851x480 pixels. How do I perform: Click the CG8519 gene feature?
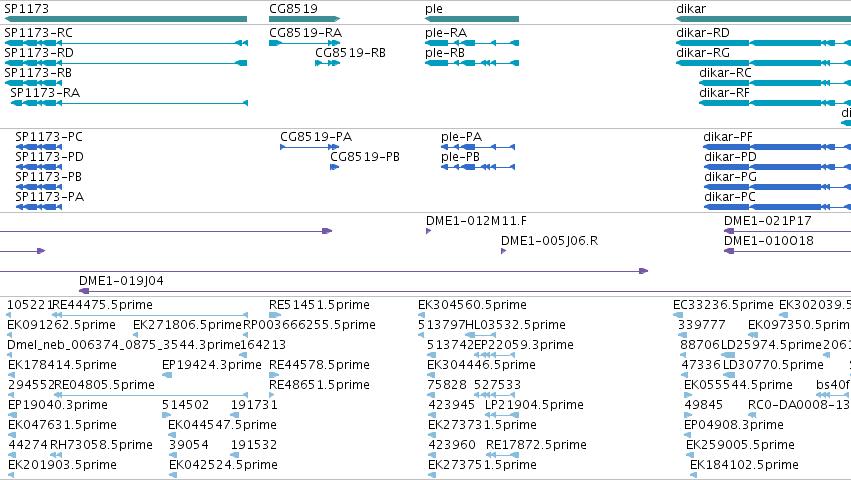(x=304, y=19)
